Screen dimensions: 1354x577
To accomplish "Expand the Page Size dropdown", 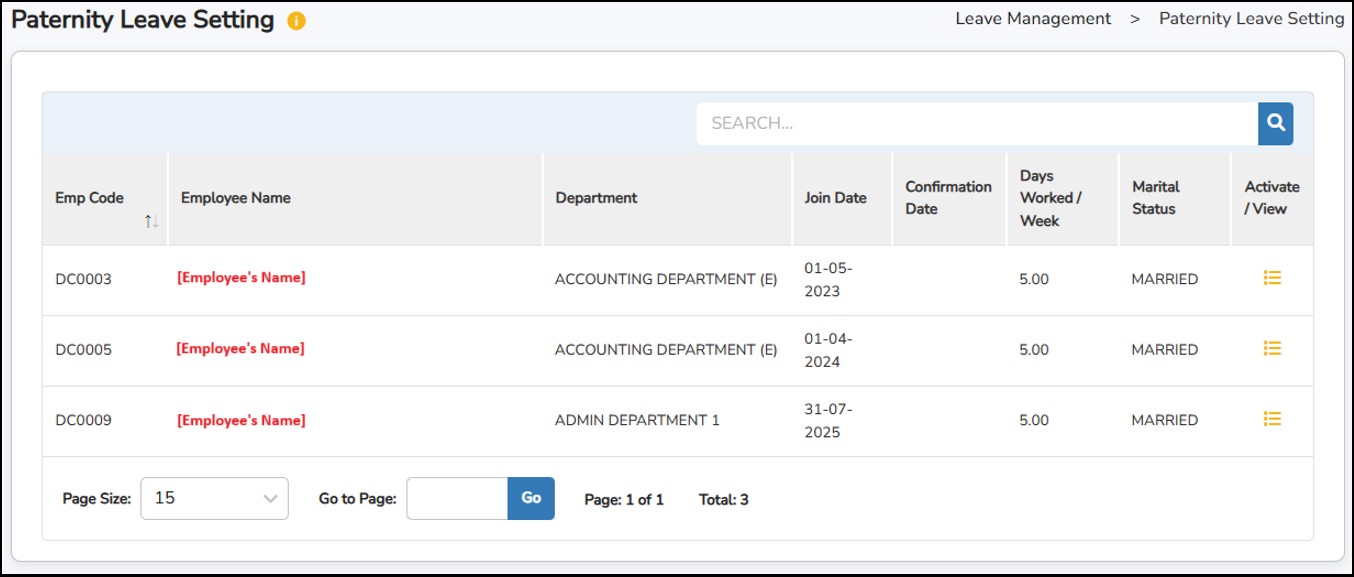I will pyautogui.click(x=214, y=498).
